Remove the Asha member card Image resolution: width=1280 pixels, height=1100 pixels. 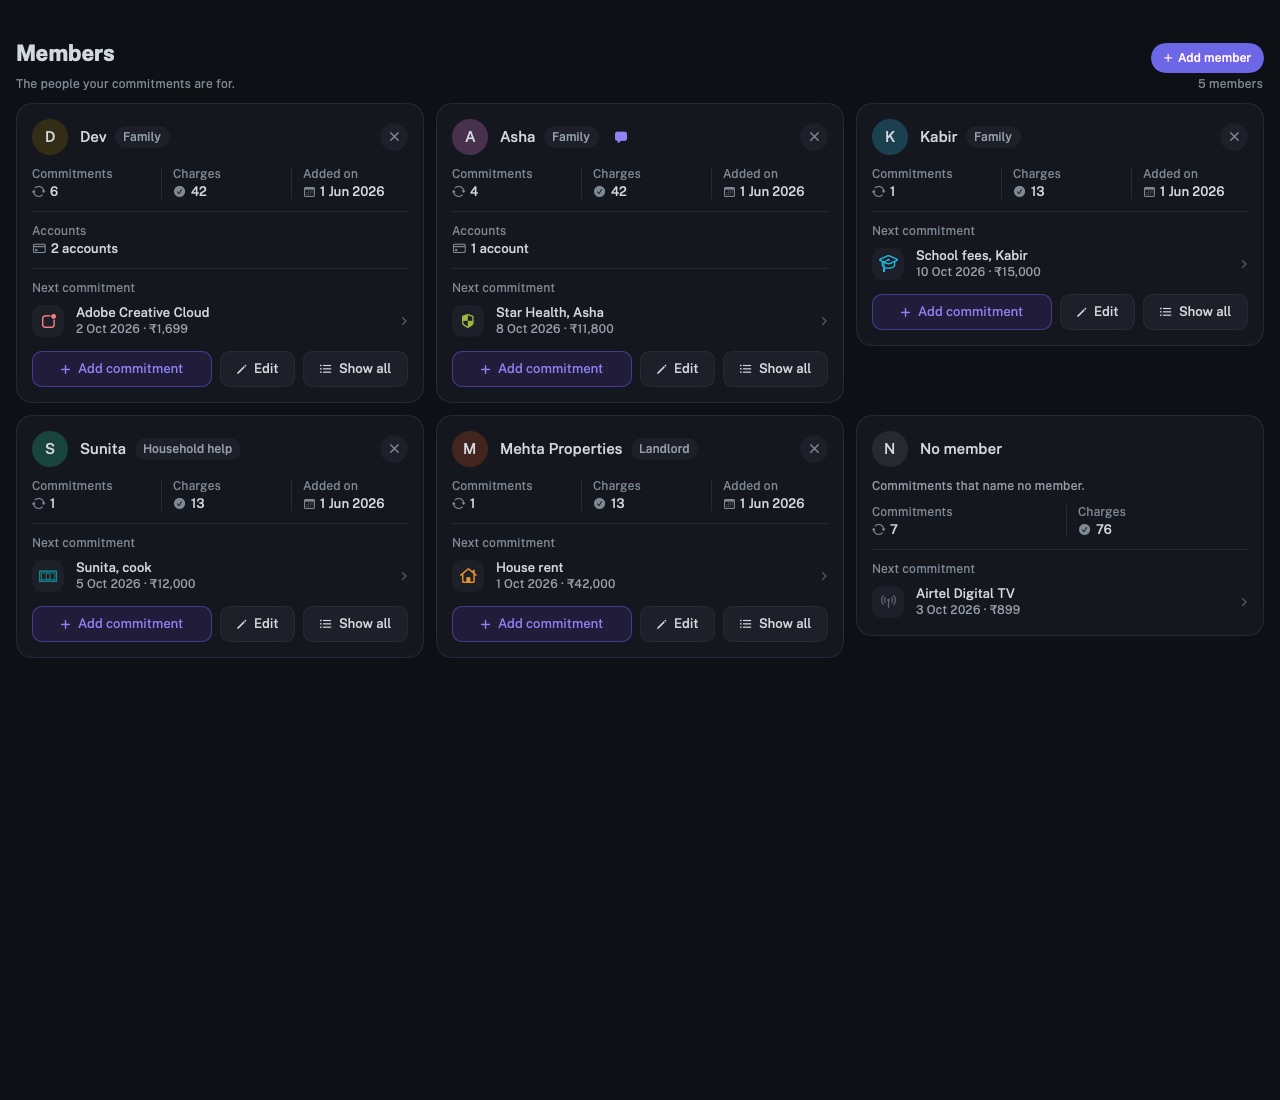[x=814, y=137]
